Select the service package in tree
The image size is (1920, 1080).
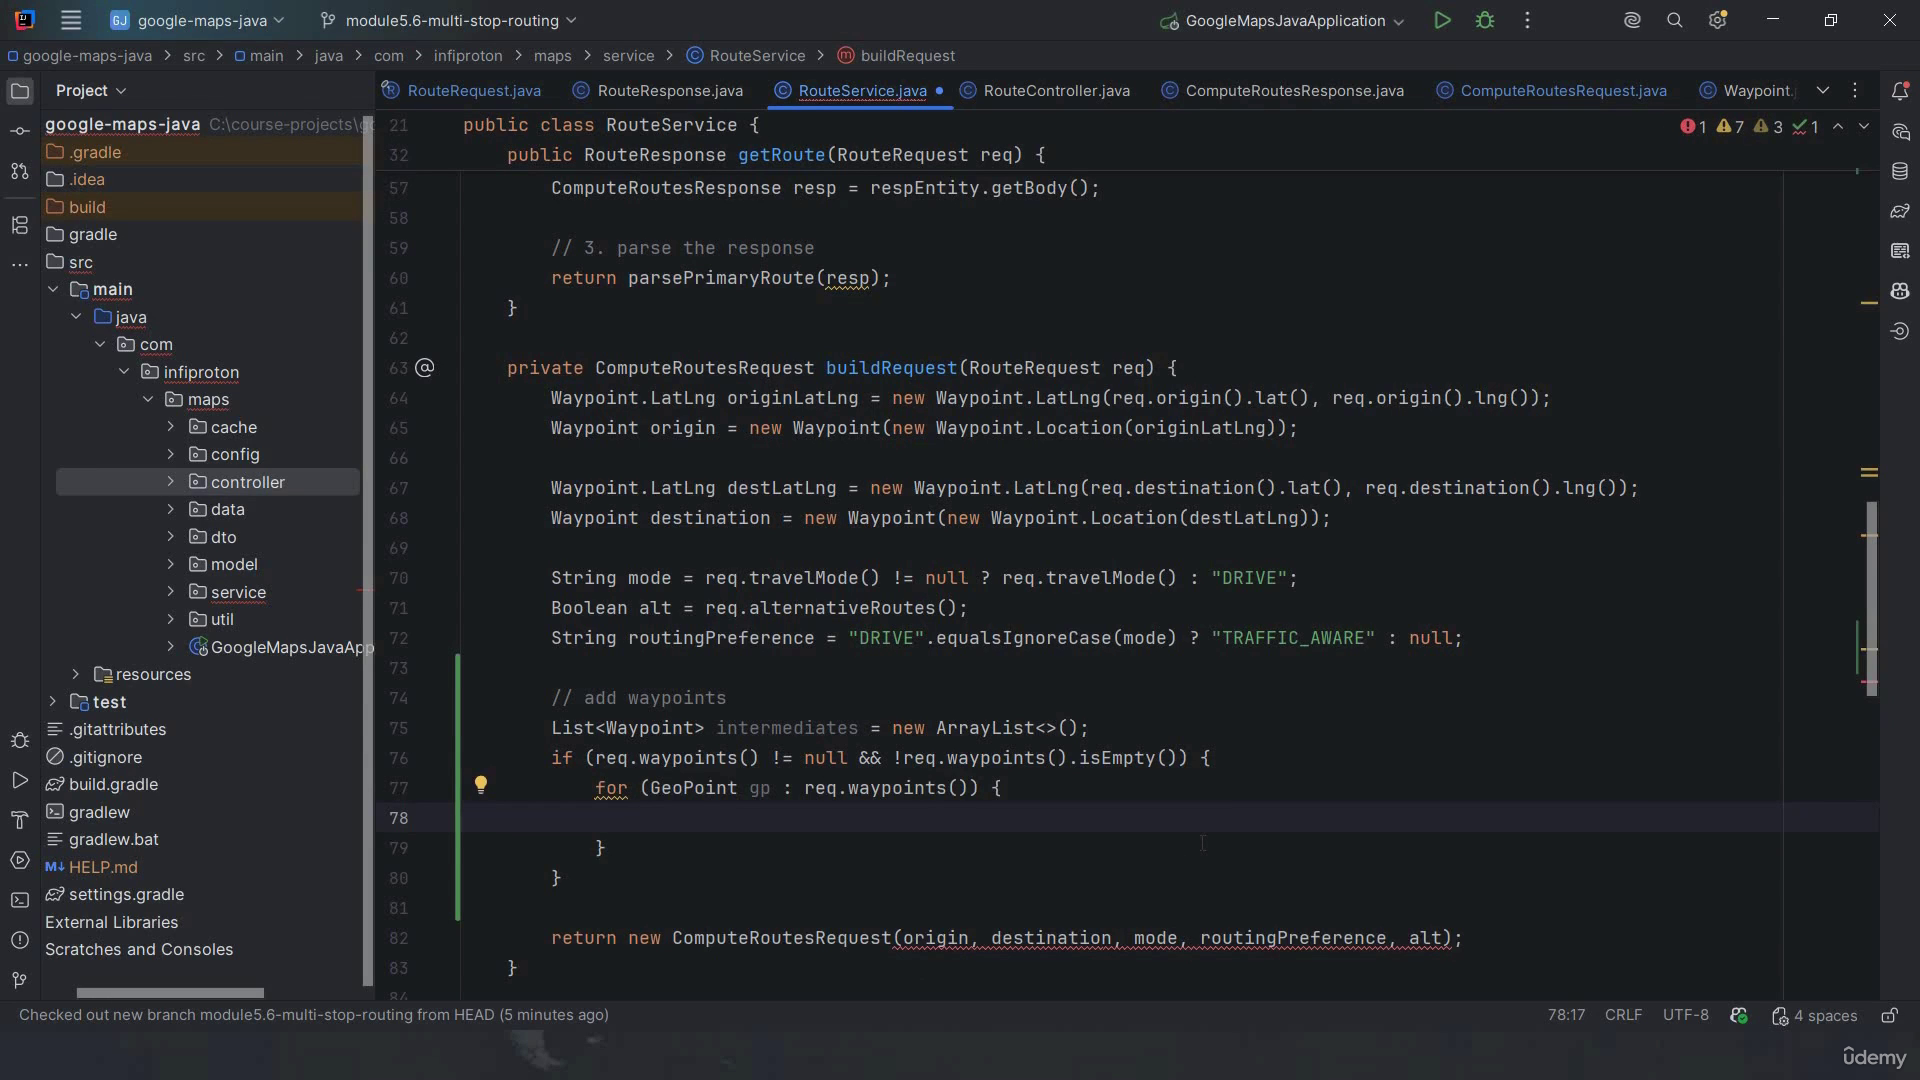(x=238, y=592)
